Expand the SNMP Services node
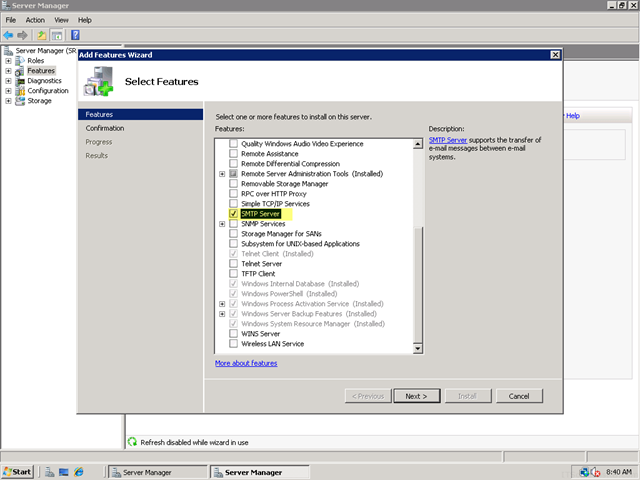The width and height of the screenshot is (640, 480). coord(222,224)
